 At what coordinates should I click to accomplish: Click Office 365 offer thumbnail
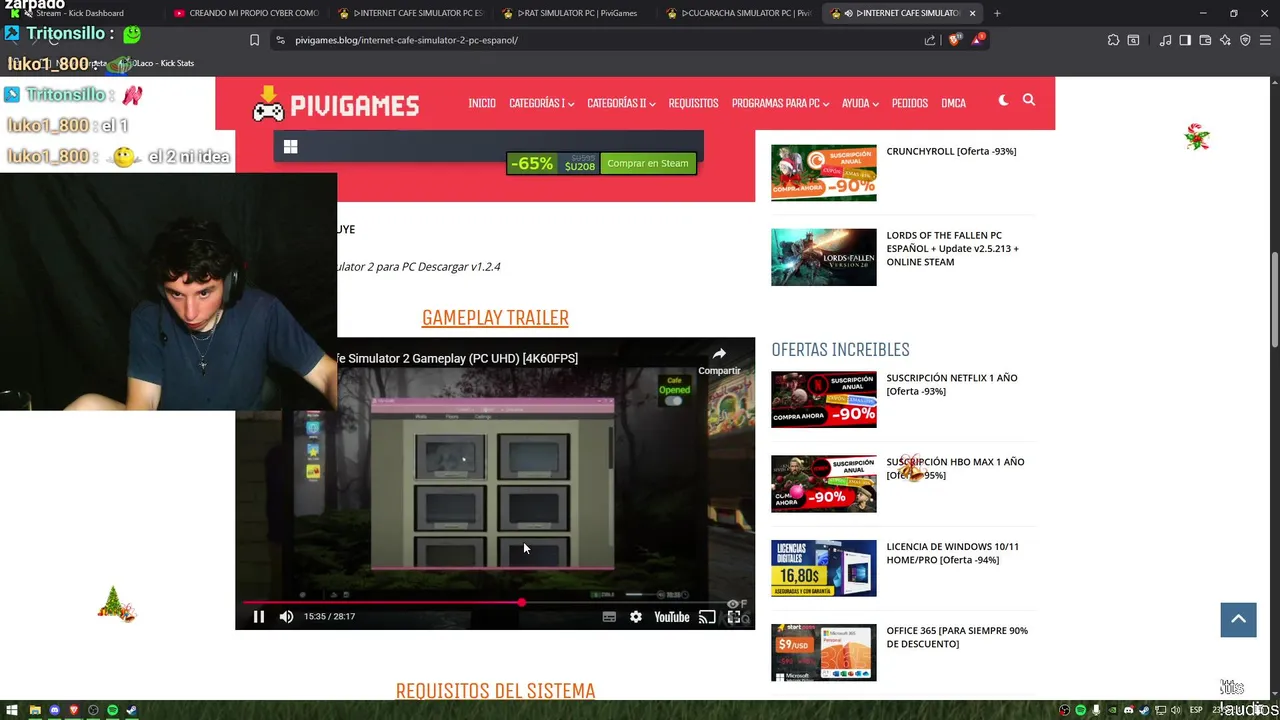(824, 652)
